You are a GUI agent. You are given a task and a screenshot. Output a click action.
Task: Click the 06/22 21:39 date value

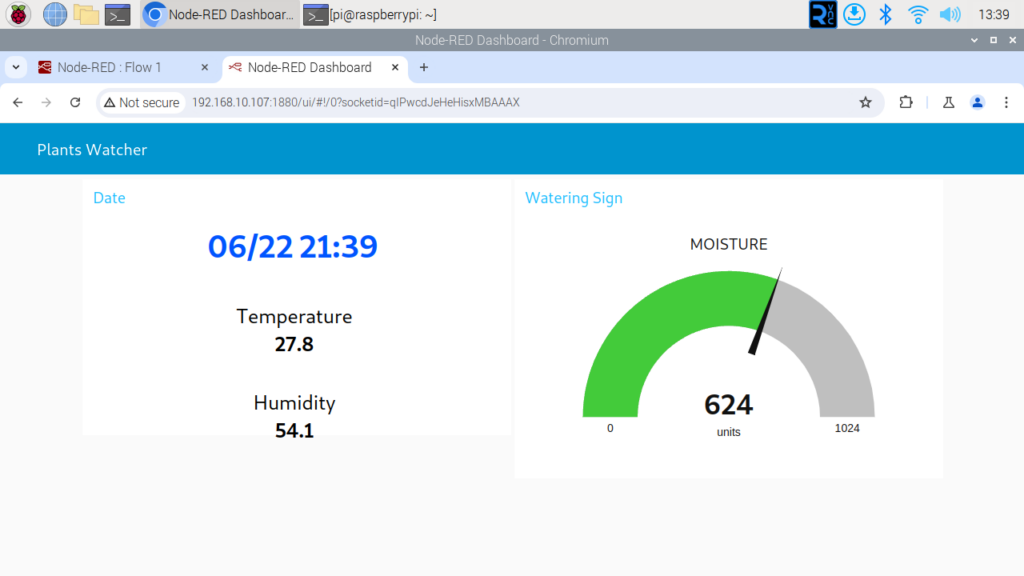click(x=293, y=246)
